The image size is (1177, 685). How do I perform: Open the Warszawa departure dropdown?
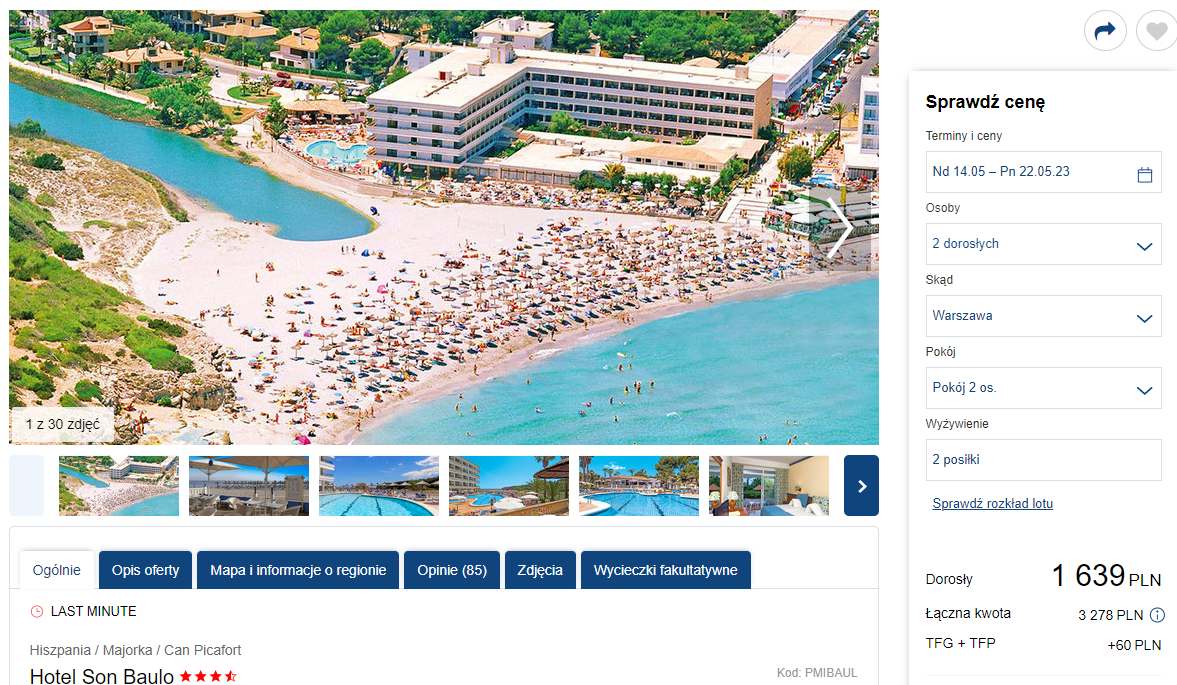pyautogui.click(x=1043, y=316)
